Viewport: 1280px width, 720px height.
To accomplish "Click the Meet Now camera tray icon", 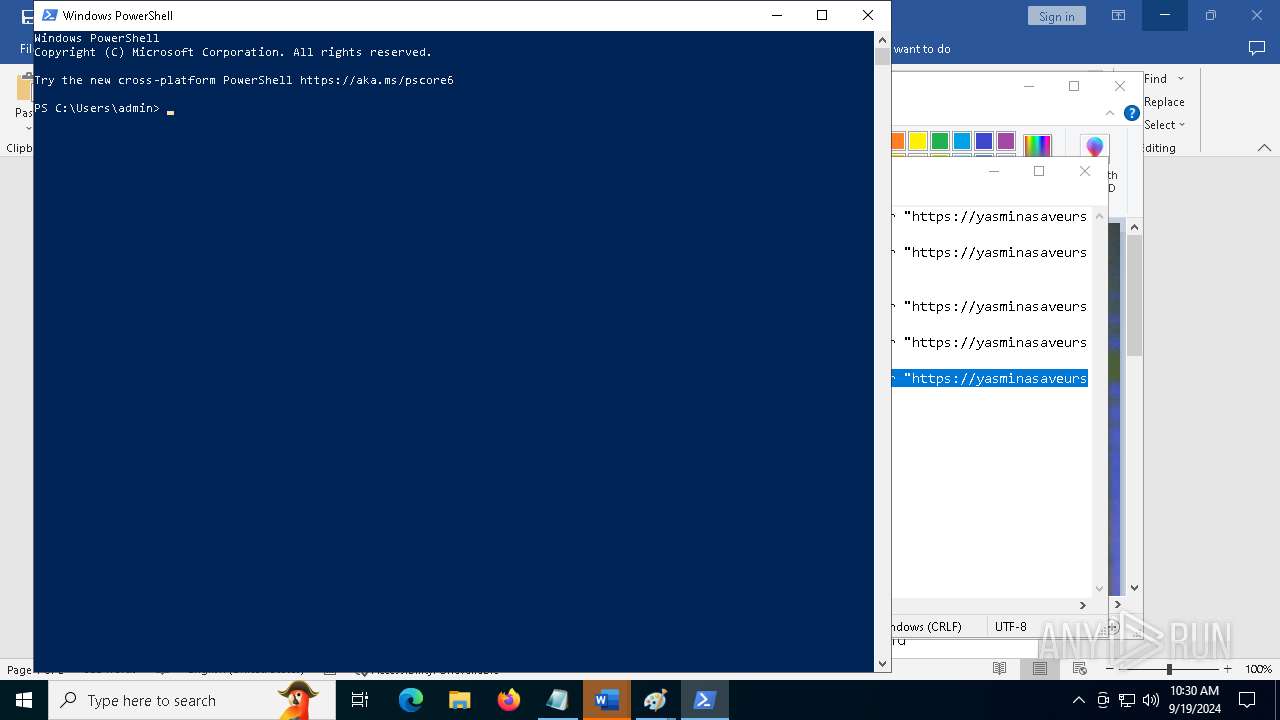I will point(1103,700).
